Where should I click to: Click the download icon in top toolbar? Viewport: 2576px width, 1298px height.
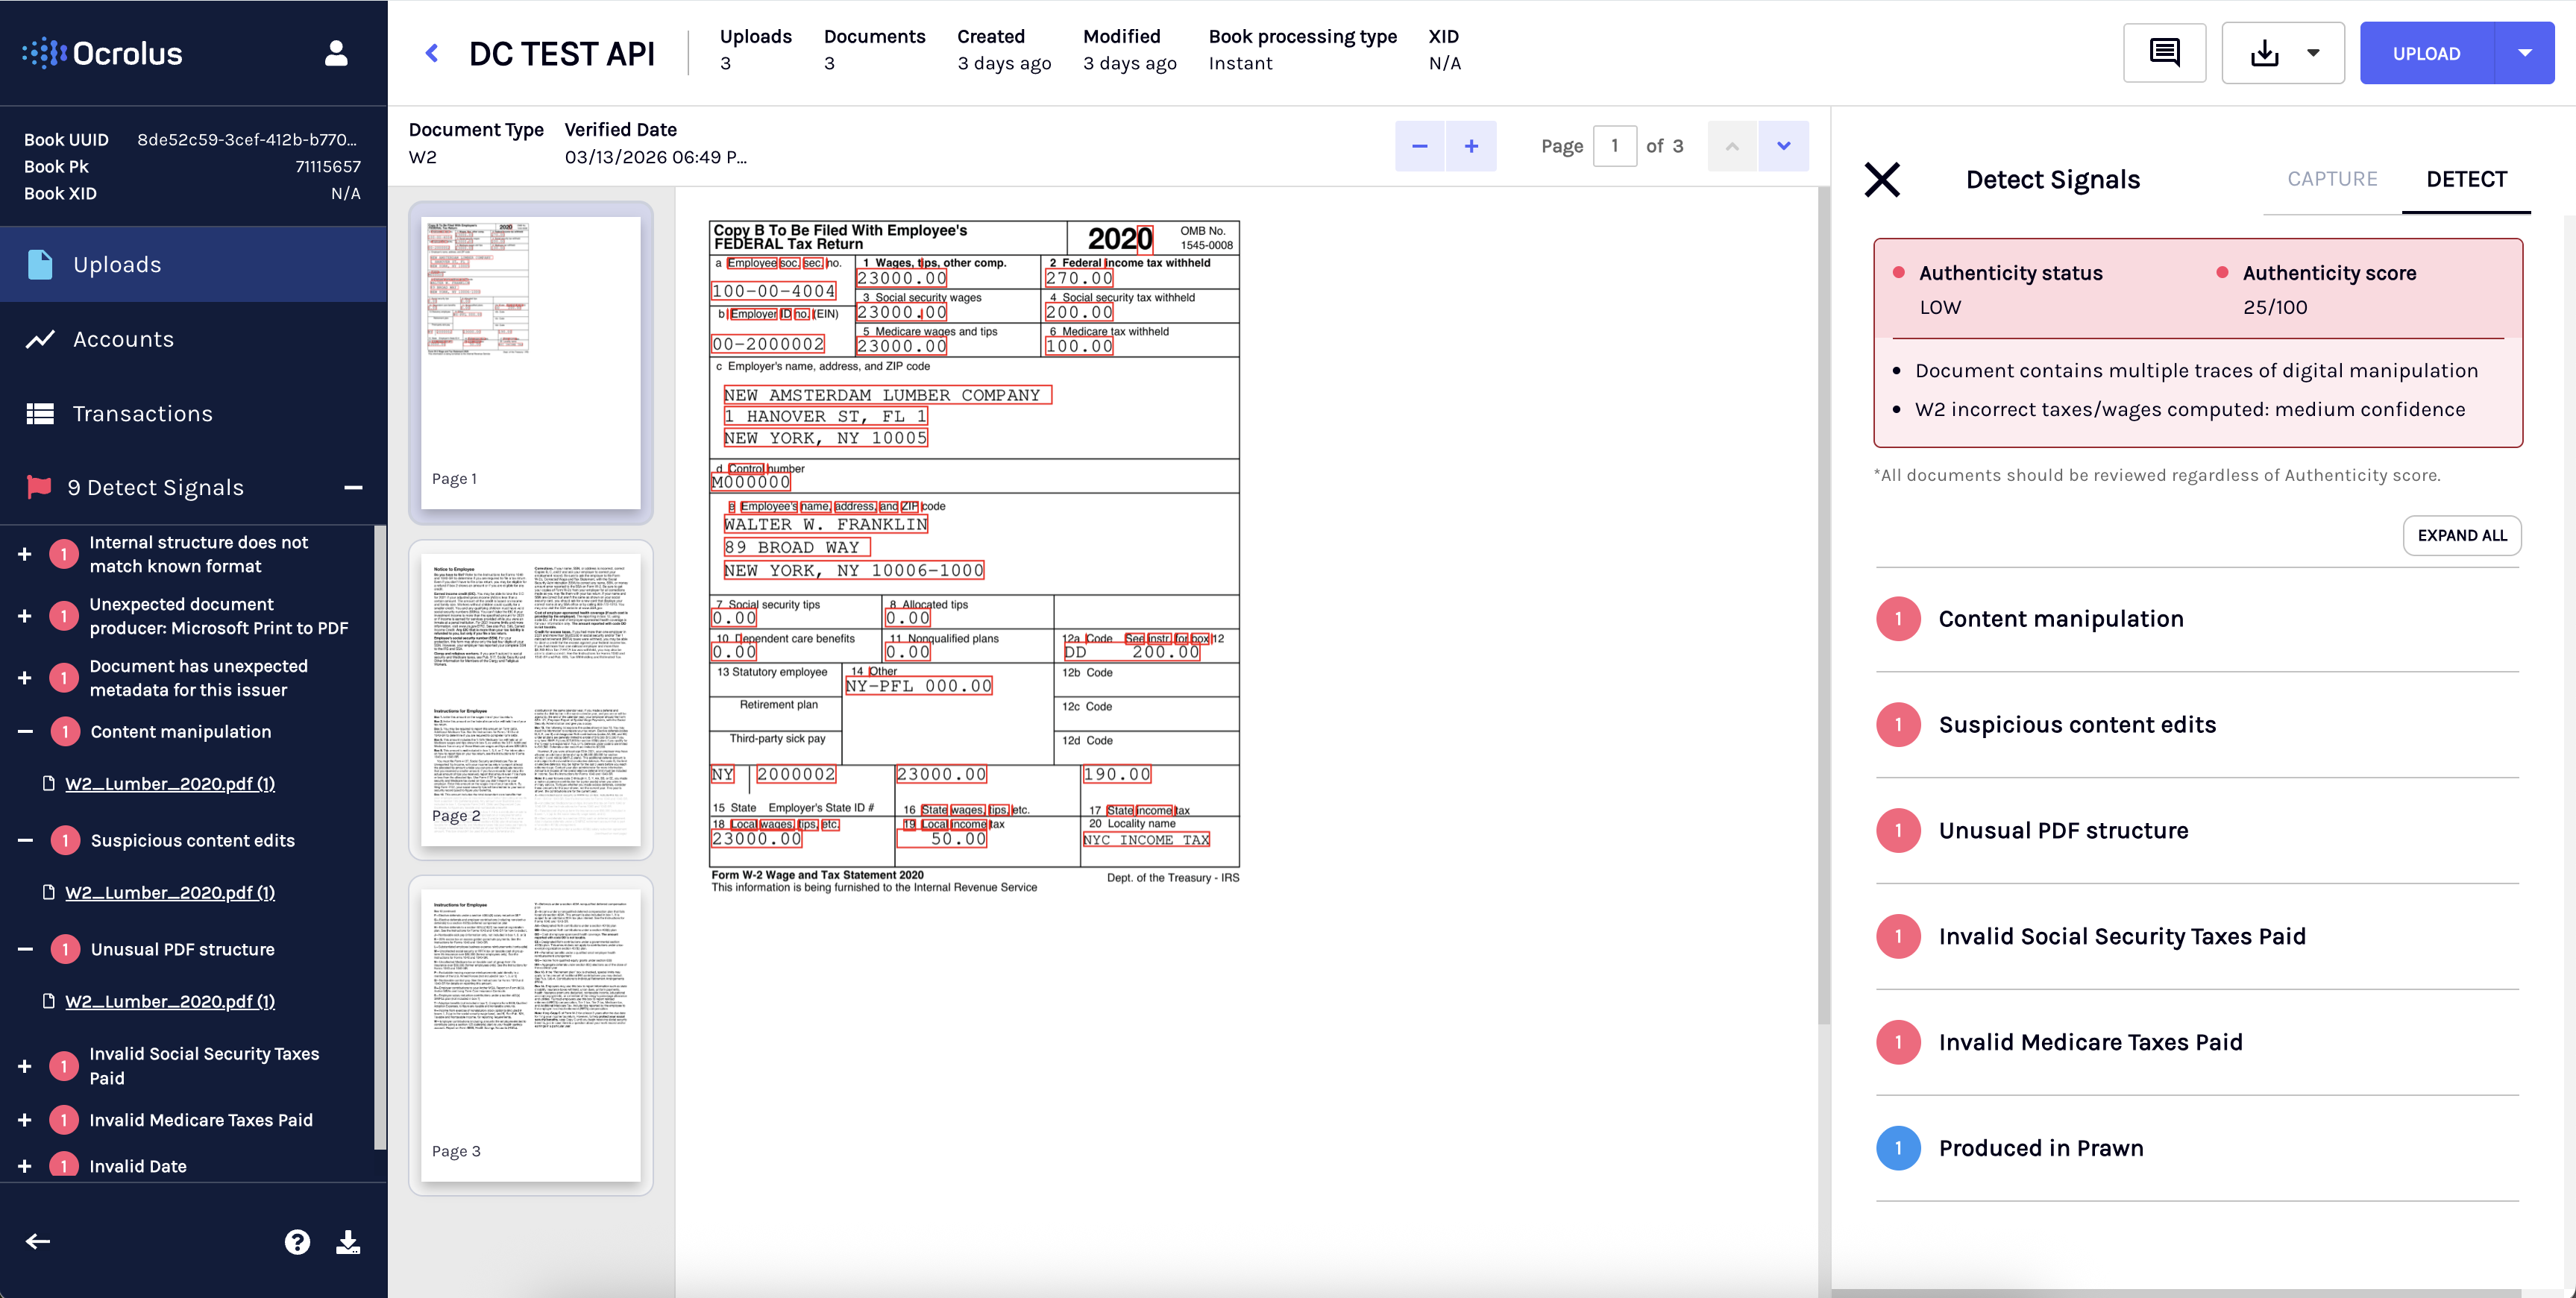pos(2264,53)
